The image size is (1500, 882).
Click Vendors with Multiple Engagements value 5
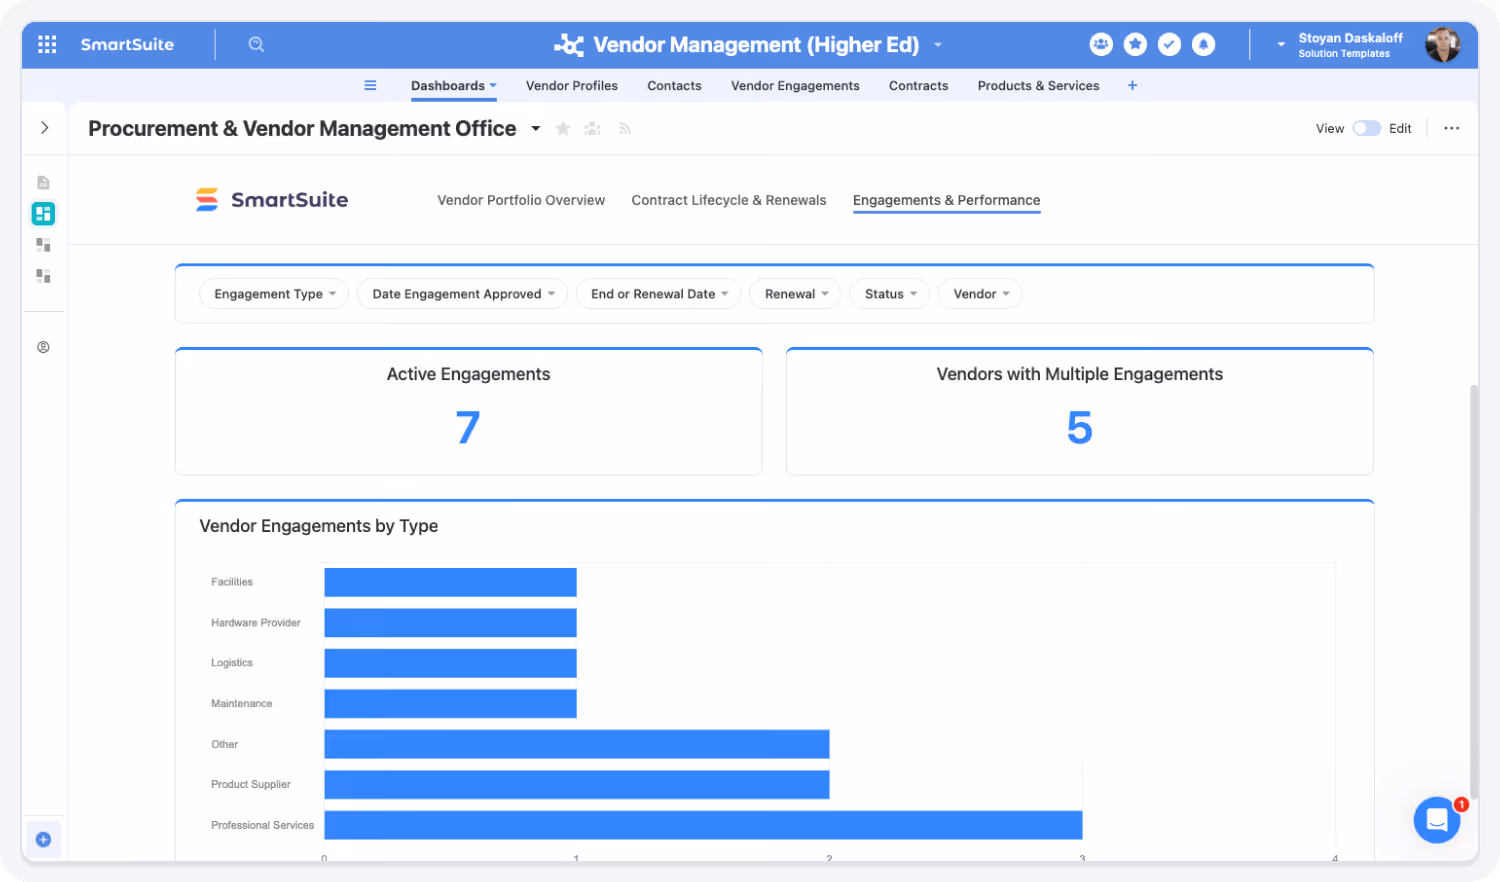coord(1079,428)
